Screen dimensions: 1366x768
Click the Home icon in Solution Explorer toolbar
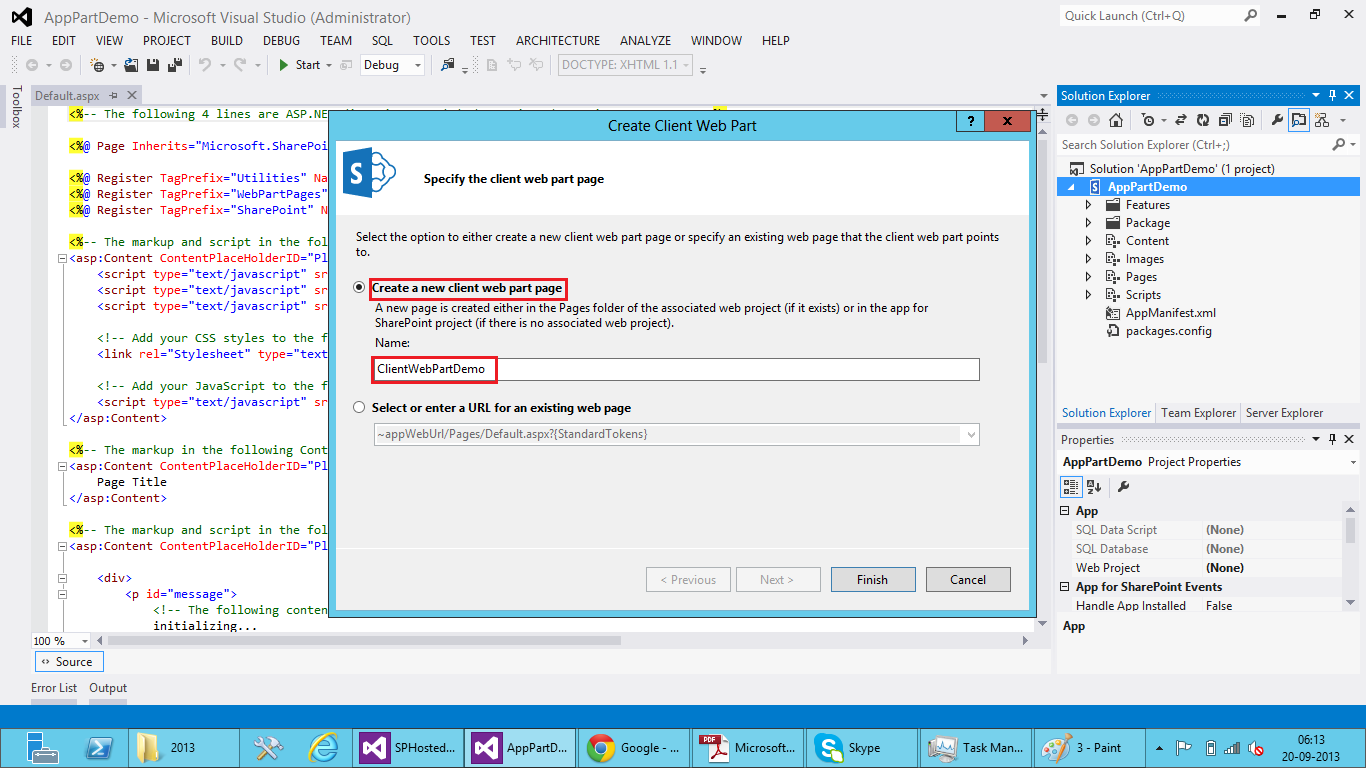click(1115, 119)
